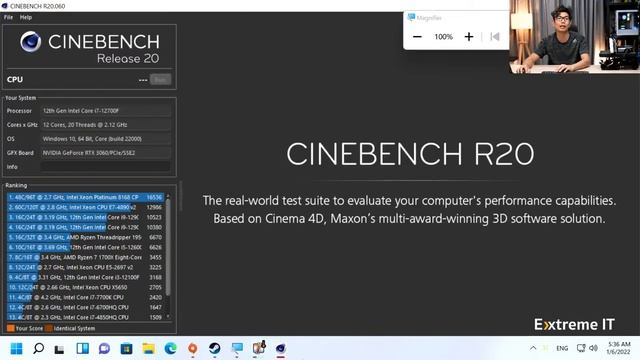Select ranking row 2 Intel Xeon CPU E7-4890 v2
640x360 pixels.
[85, 207]
